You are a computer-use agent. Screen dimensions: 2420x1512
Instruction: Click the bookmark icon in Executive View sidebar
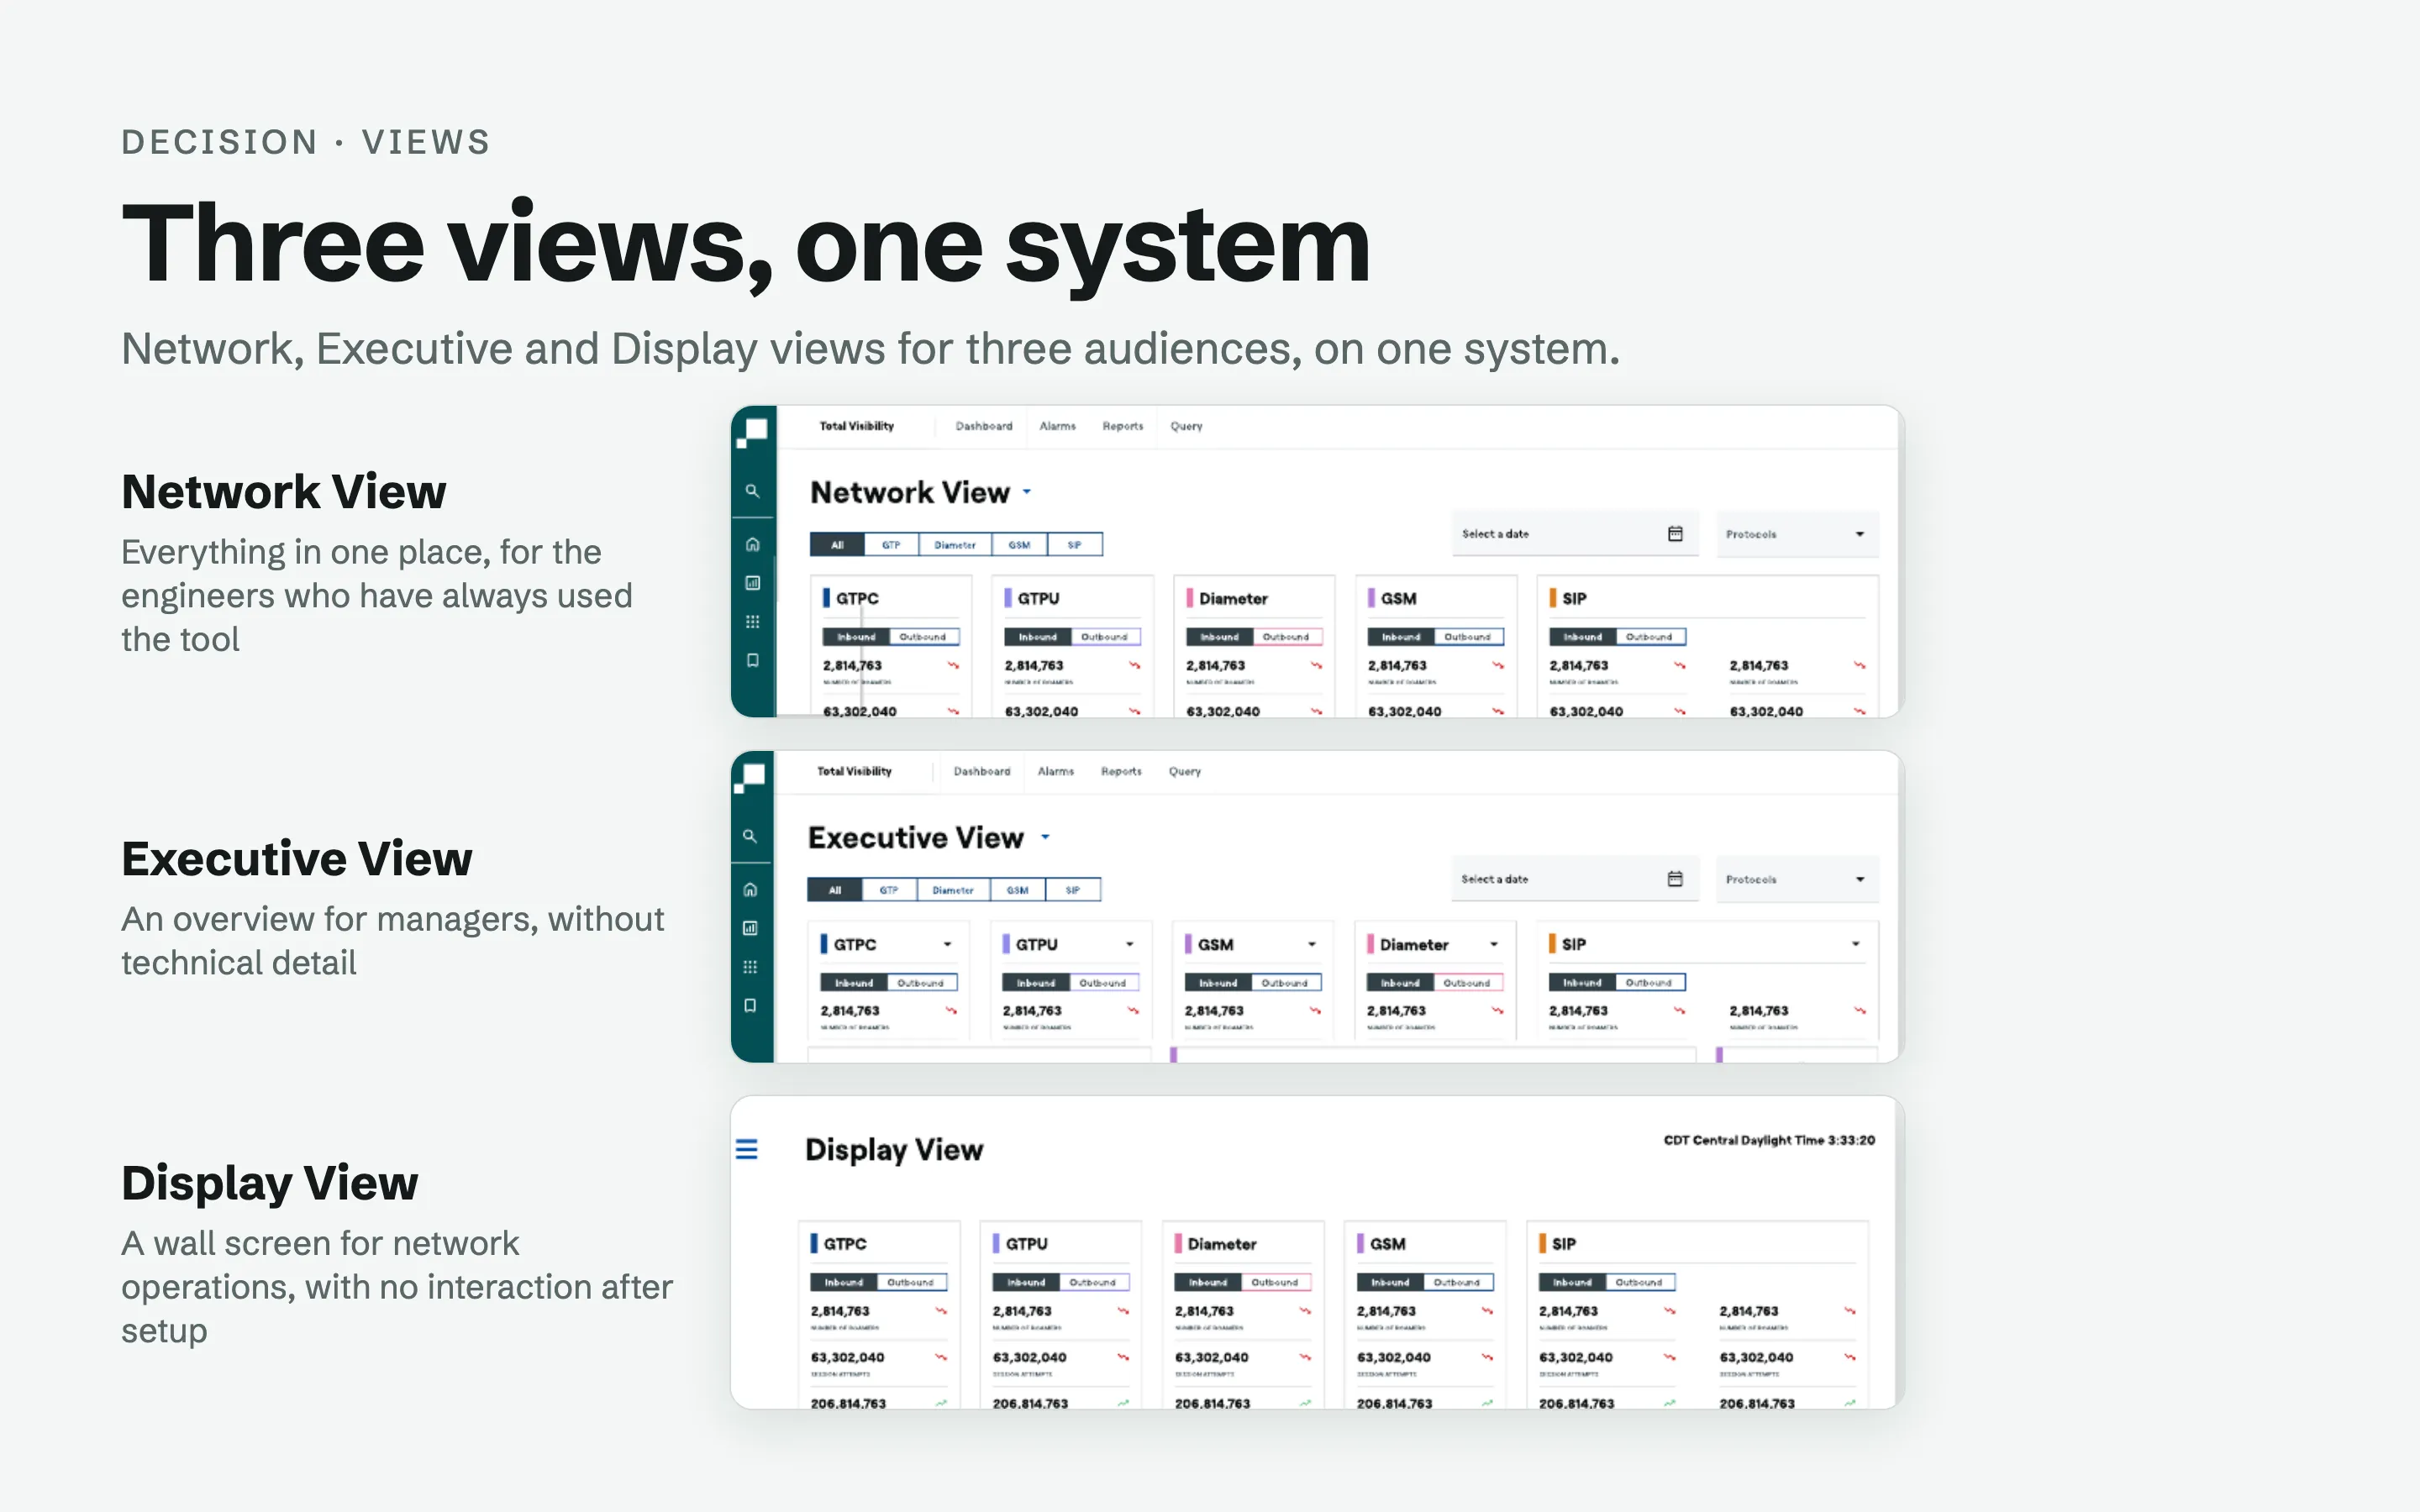click(750, 1005)
